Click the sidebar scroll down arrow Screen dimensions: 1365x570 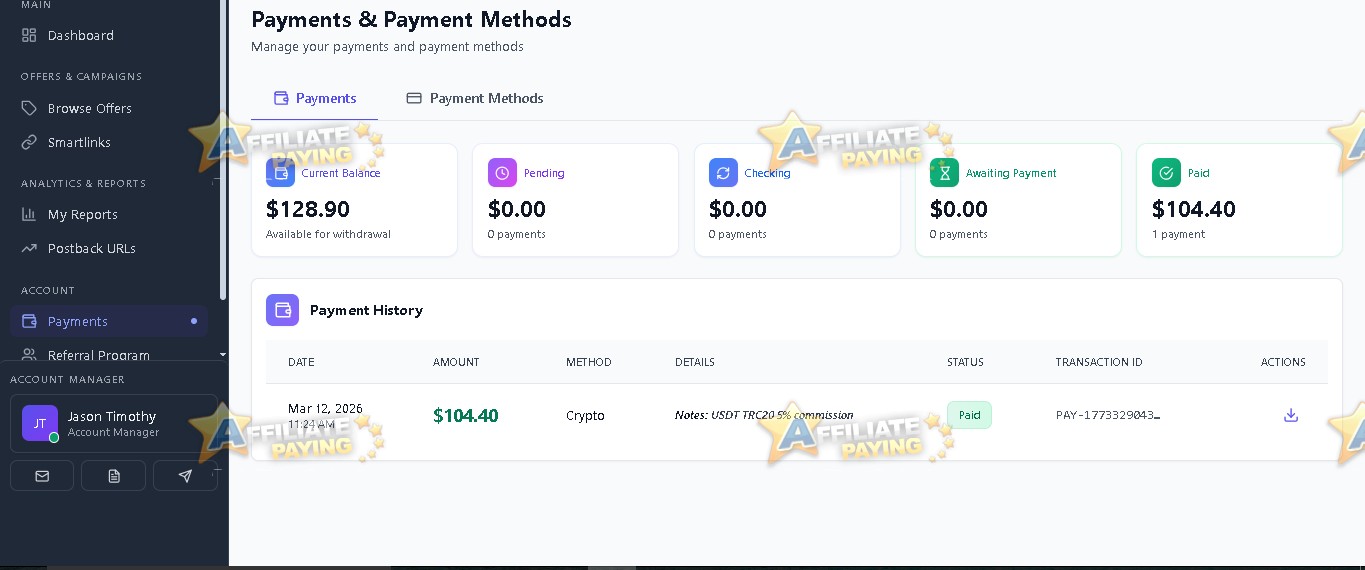223,354
